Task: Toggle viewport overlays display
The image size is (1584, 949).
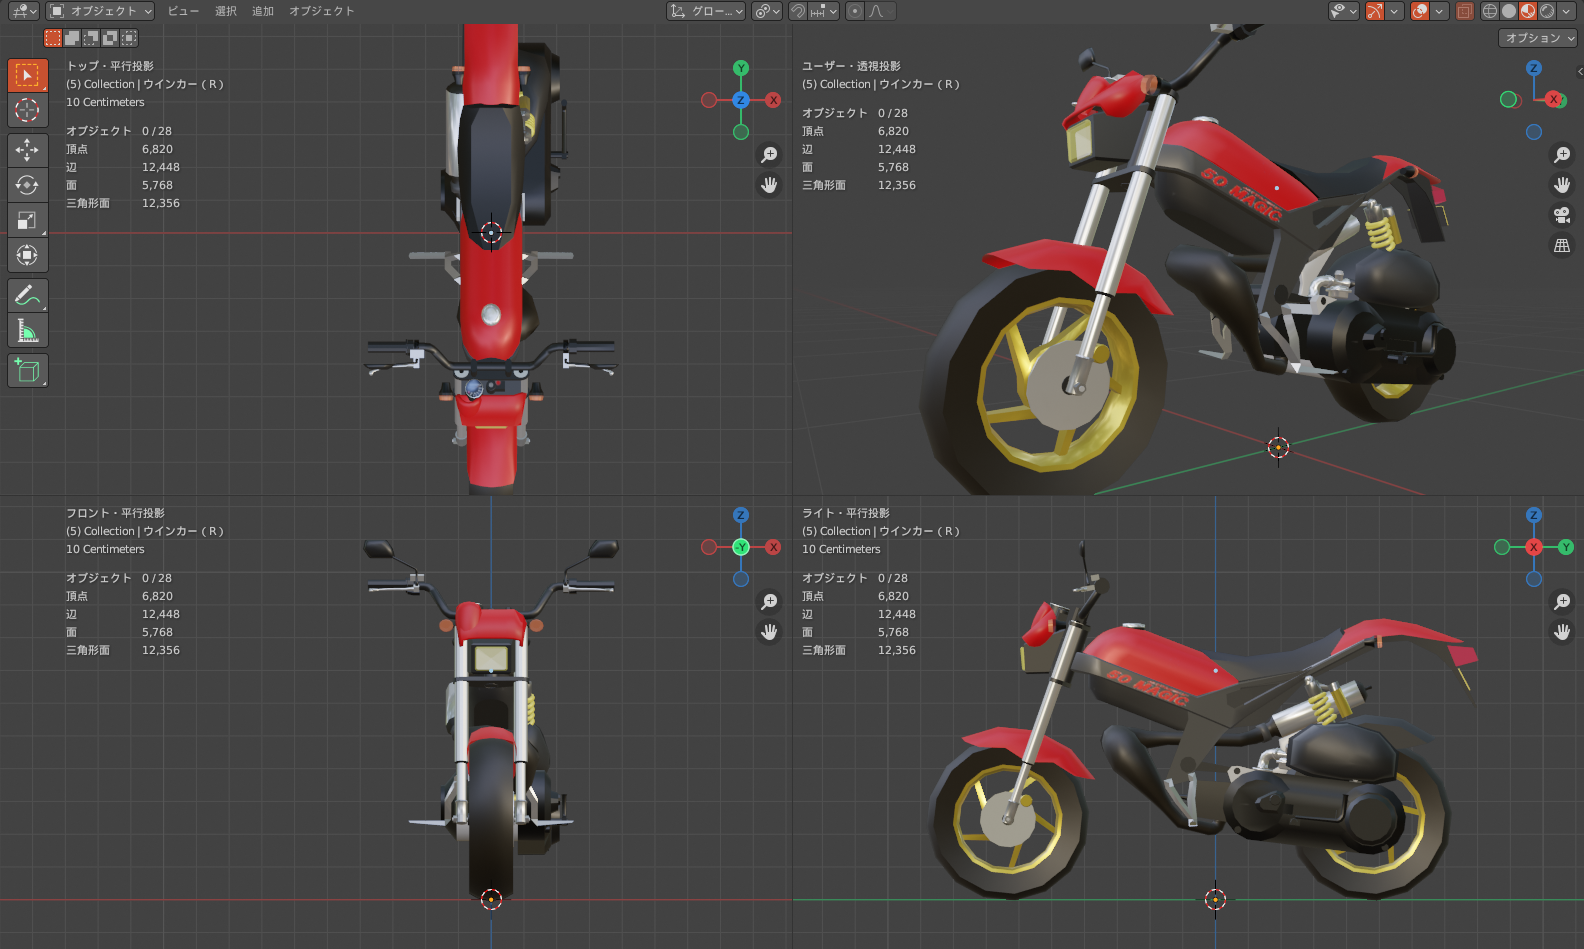Action: coord(1420,11)
